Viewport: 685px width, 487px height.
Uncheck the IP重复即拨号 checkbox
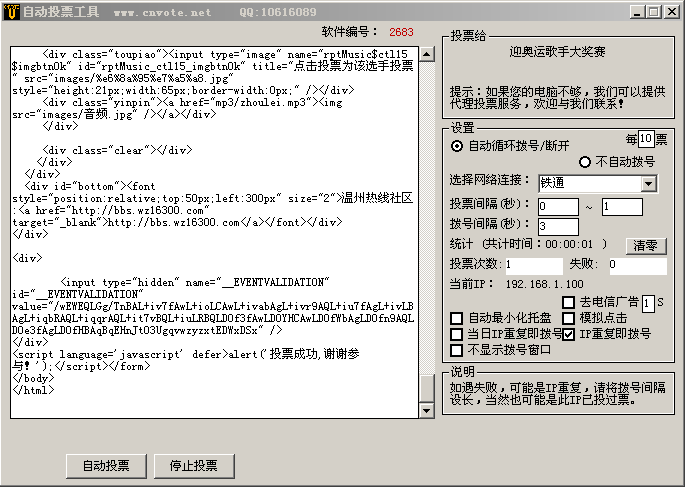coord(568,334)
